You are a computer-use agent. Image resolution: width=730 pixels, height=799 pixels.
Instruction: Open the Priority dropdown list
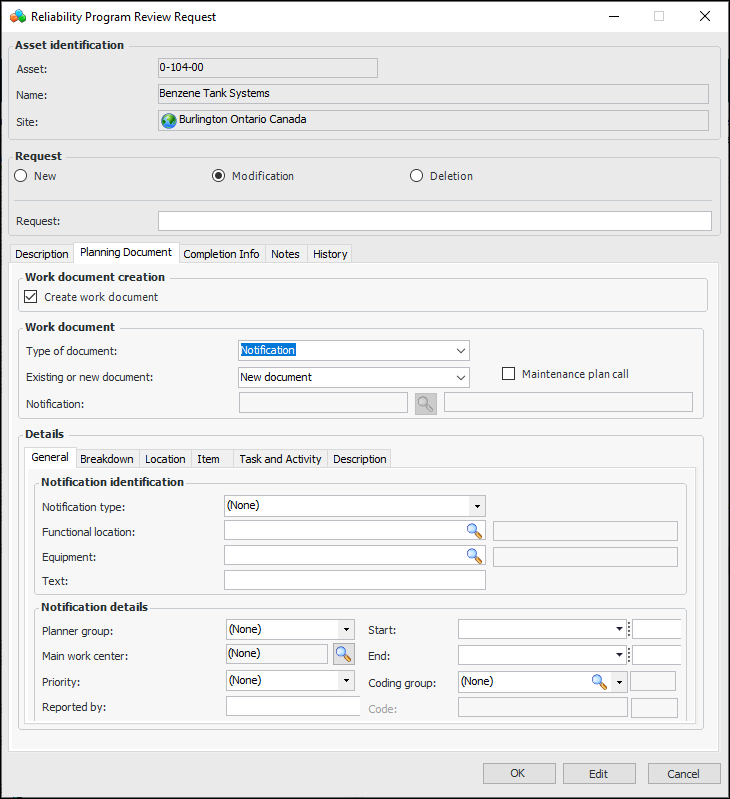point(346,680)
